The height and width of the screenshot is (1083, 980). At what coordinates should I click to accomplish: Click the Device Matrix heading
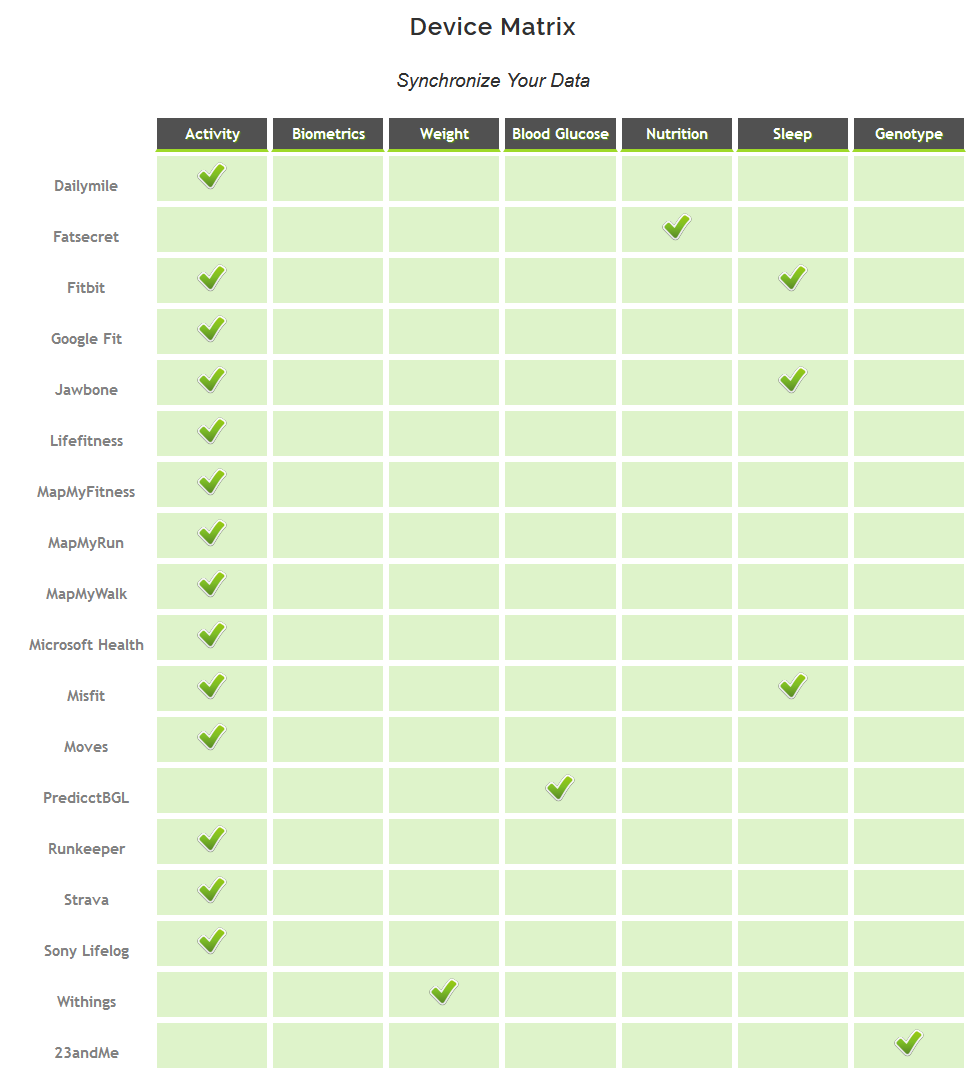pyautogui.click(x=492, y=27)
